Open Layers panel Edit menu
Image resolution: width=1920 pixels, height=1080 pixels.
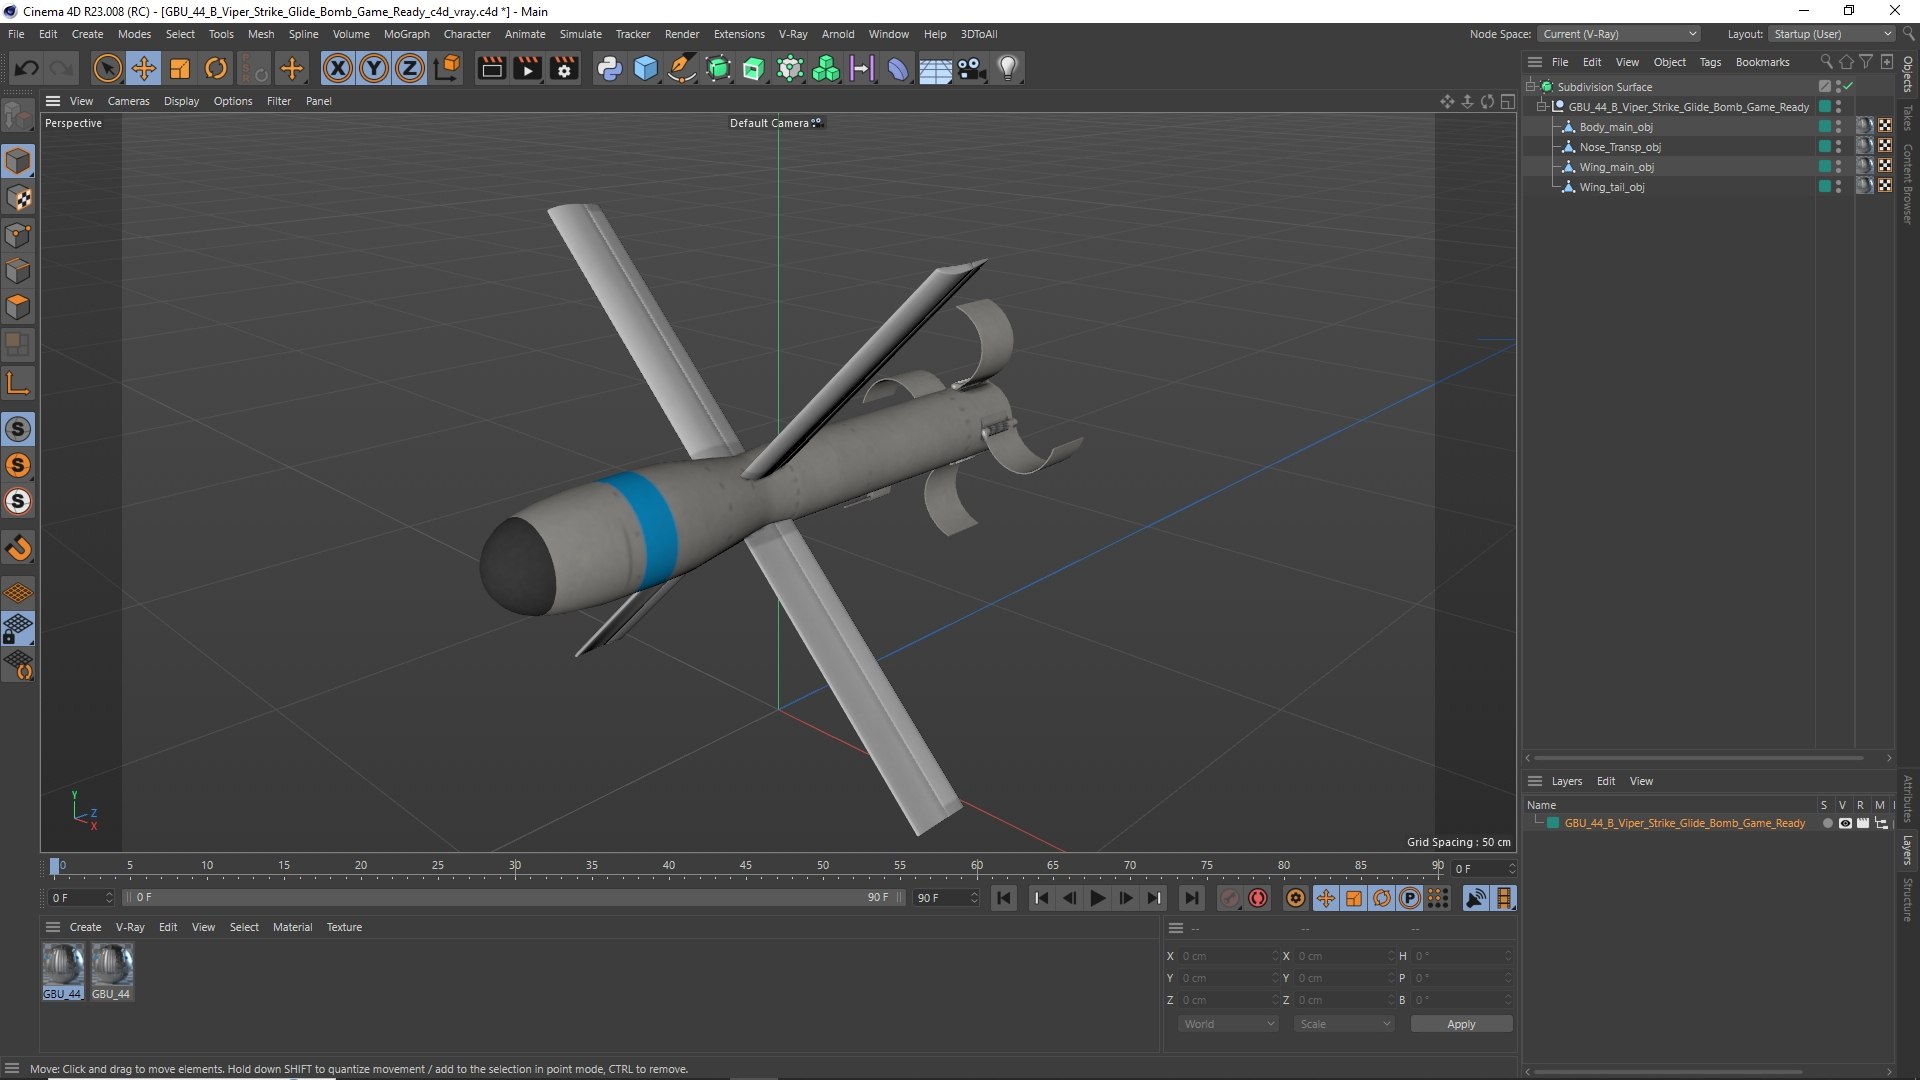[1605, 782]
